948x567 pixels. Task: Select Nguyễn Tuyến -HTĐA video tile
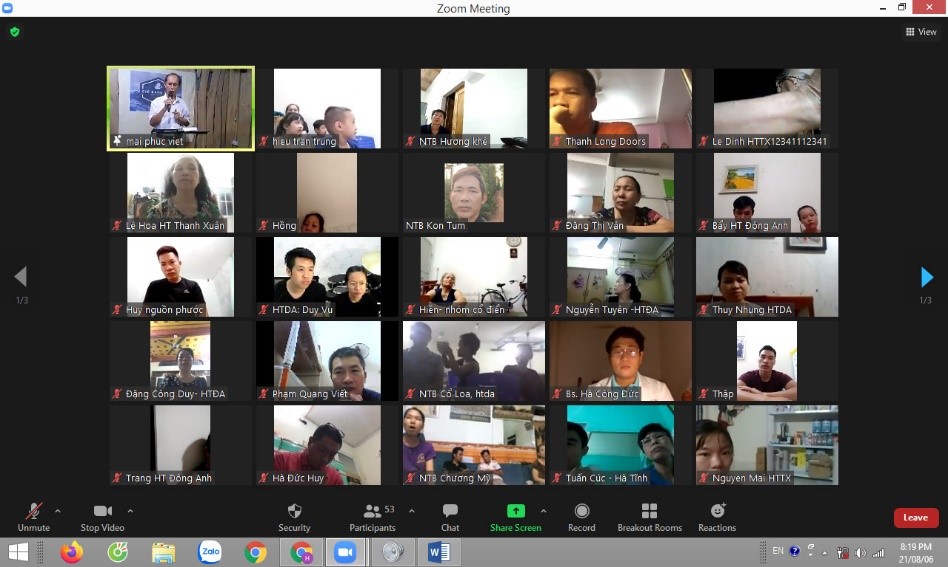coord(620,277)
